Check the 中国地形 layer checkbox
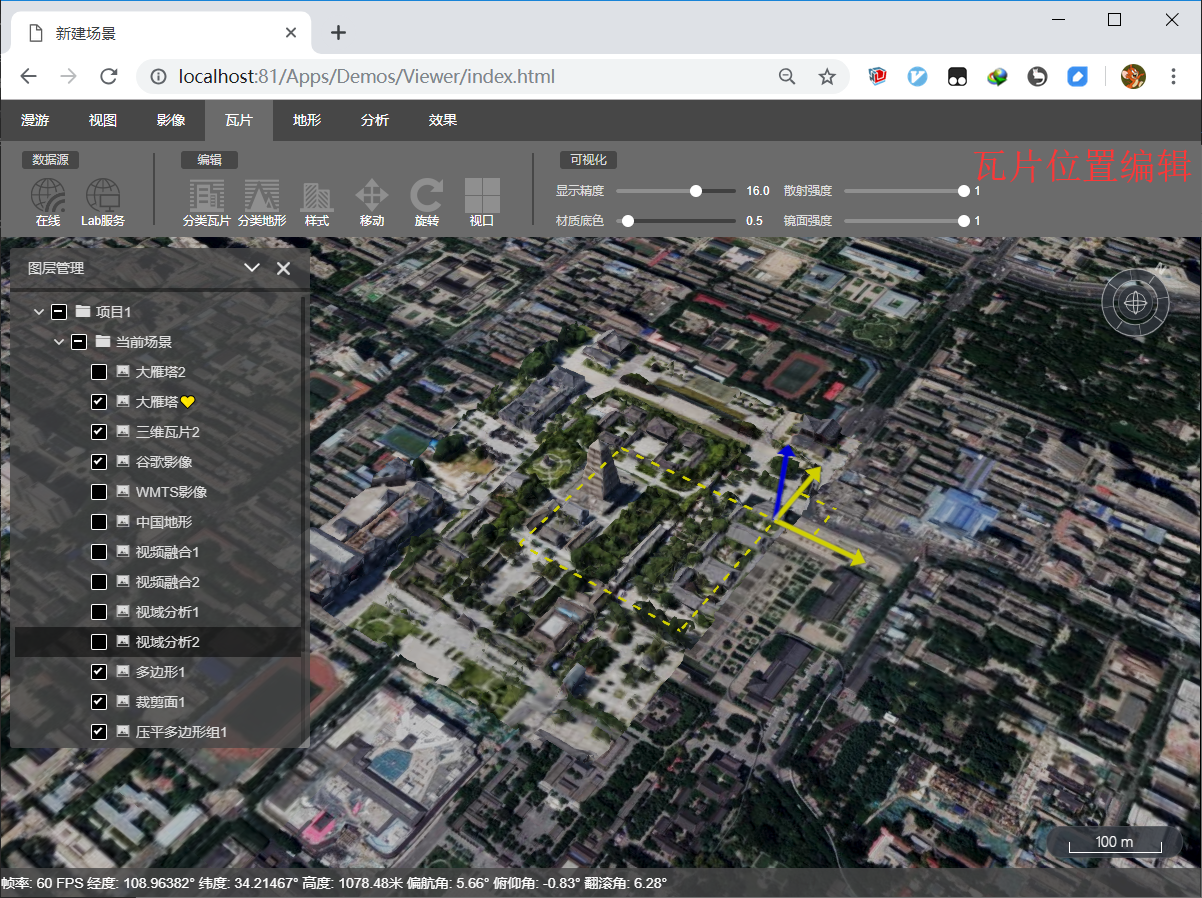1202x898 pixels. click(99, 522)
